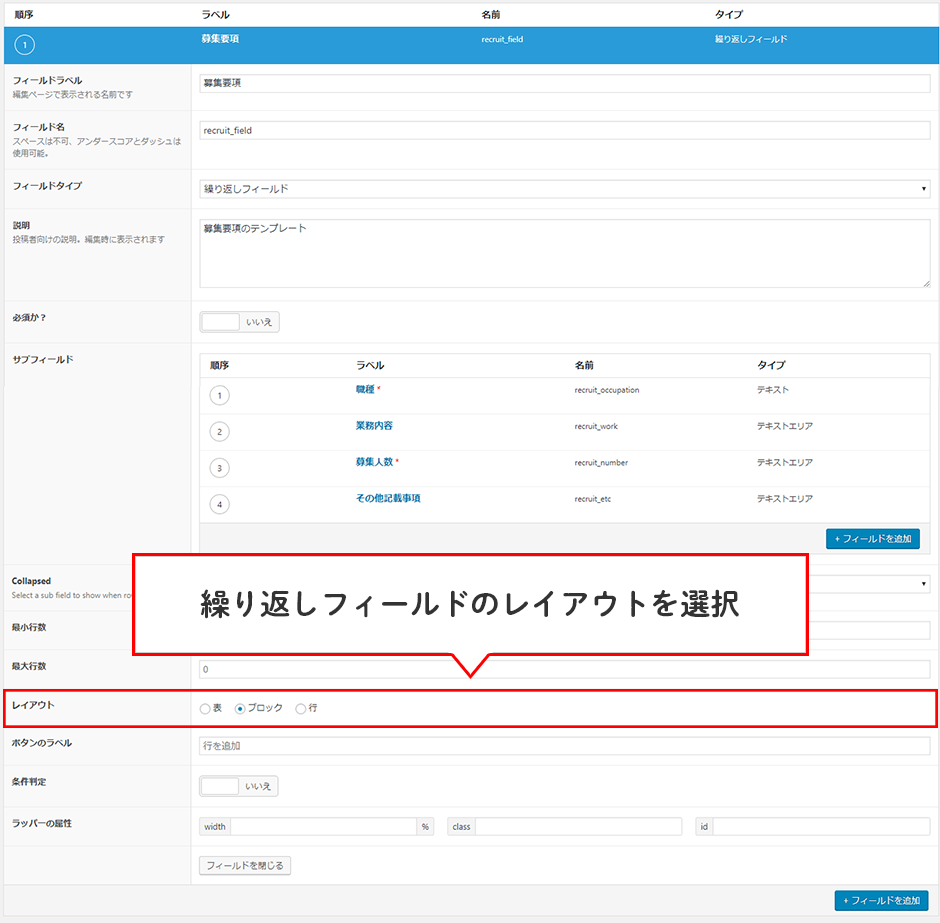The height and width of the screenshot is (923, 940).
Task: Click the 説明 textarea
Action: click(565, 253)
